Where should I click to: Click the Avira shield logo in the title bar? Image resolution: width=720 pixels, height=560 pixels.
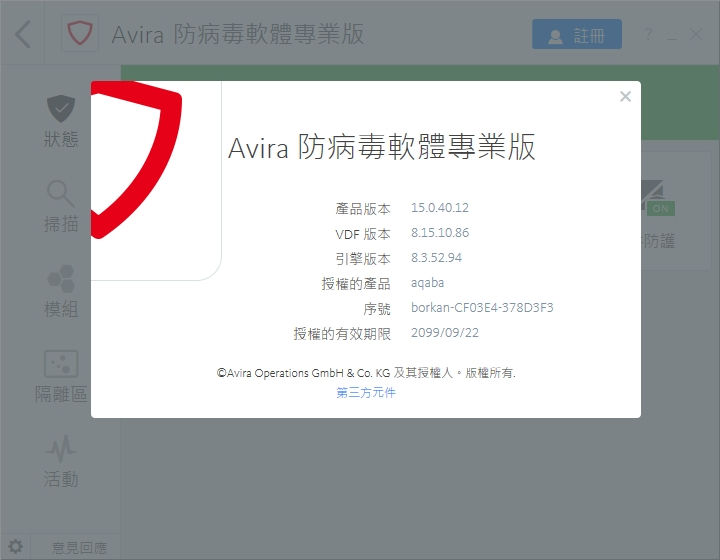point(79,35)
